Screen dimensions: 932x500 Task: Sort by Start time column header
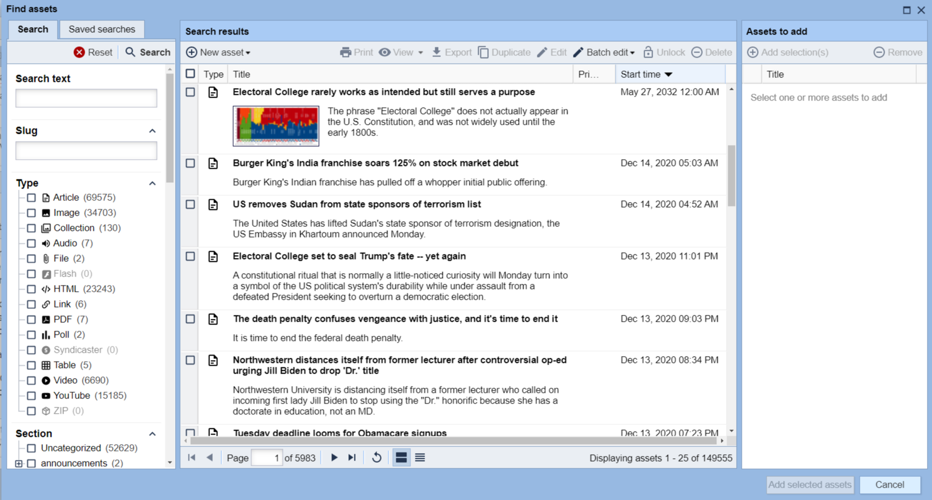coord(646,74)
